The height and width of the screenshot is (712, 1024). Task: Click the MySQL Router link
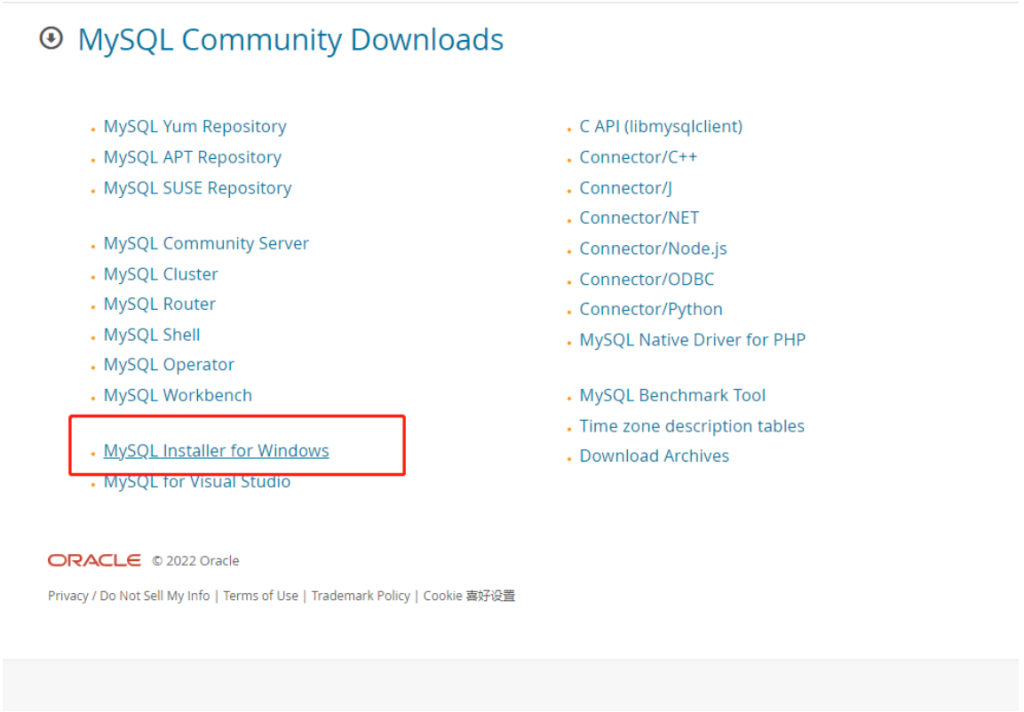click(x=159, y=304)
